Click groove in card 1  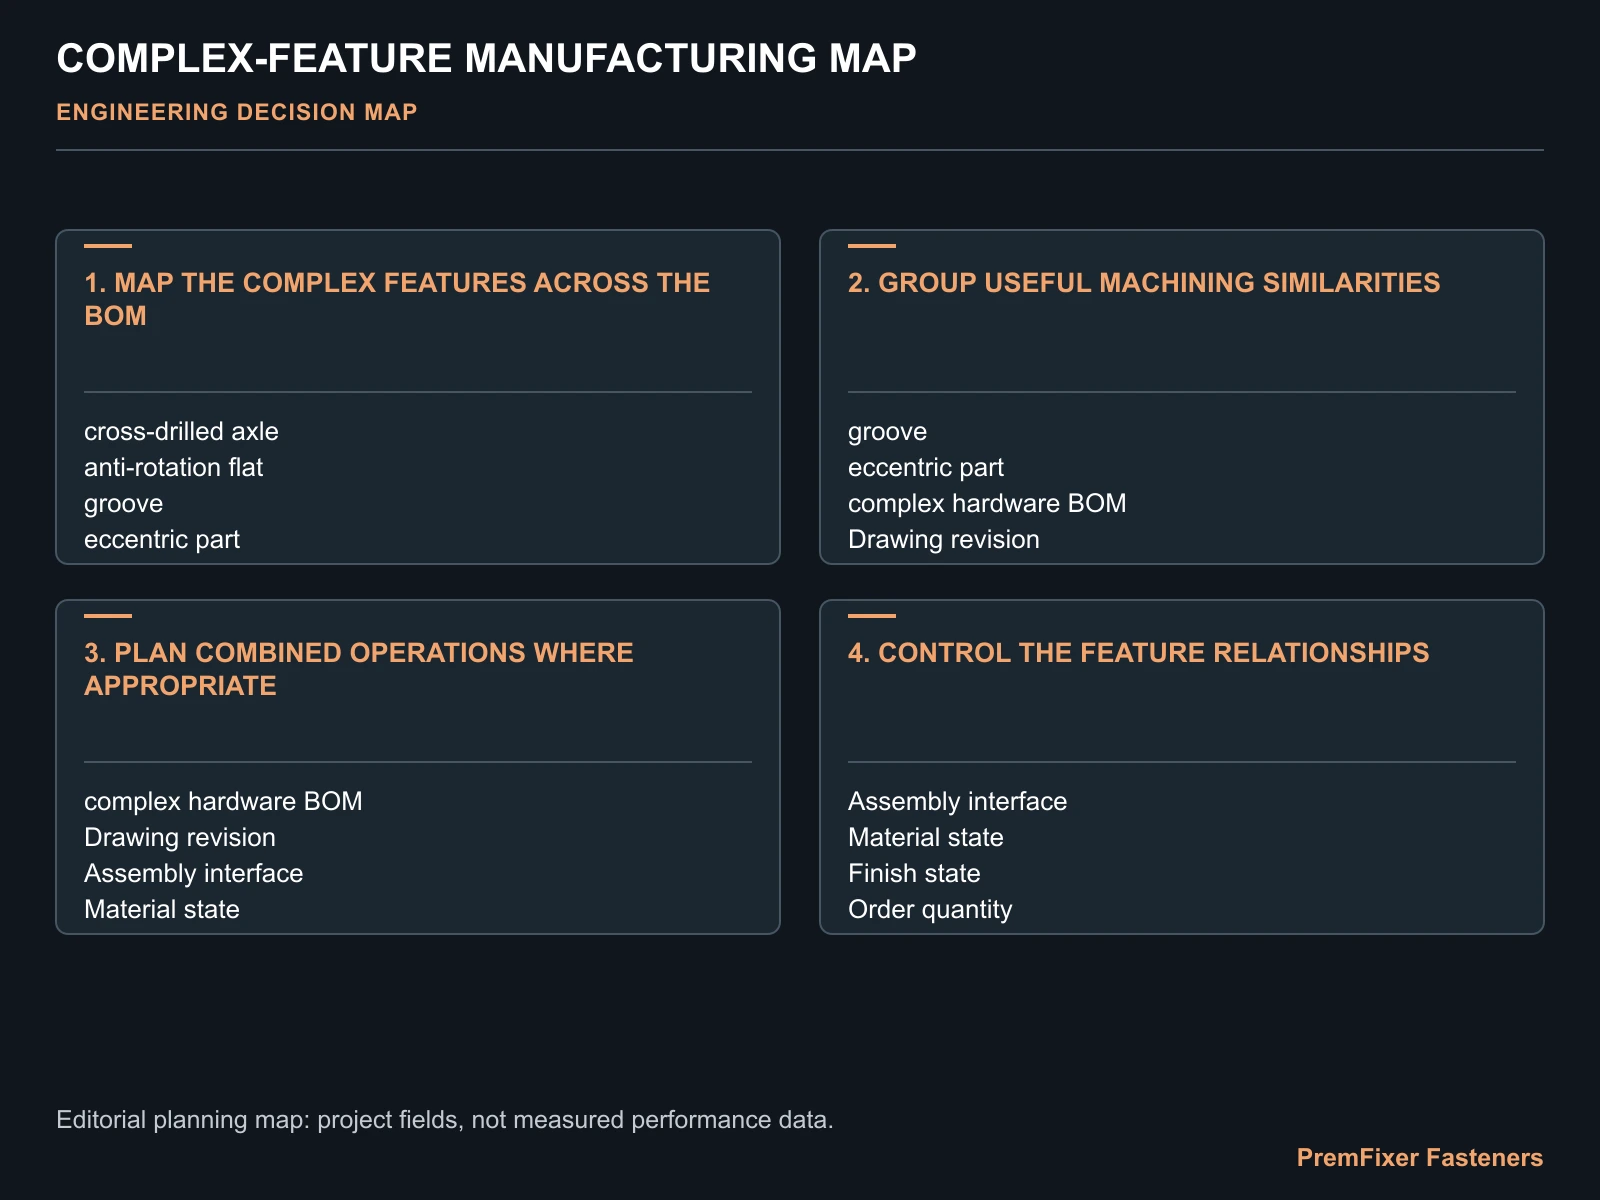[124, 503]
